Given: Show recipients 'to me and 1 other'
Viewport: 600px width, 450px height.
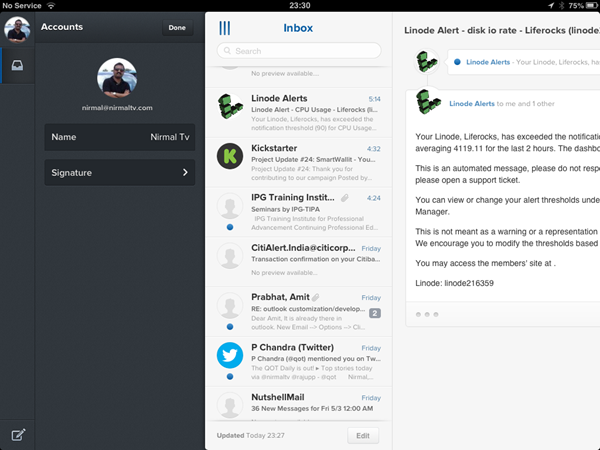Looking at the screenshot, I should (x=525, y=104).
